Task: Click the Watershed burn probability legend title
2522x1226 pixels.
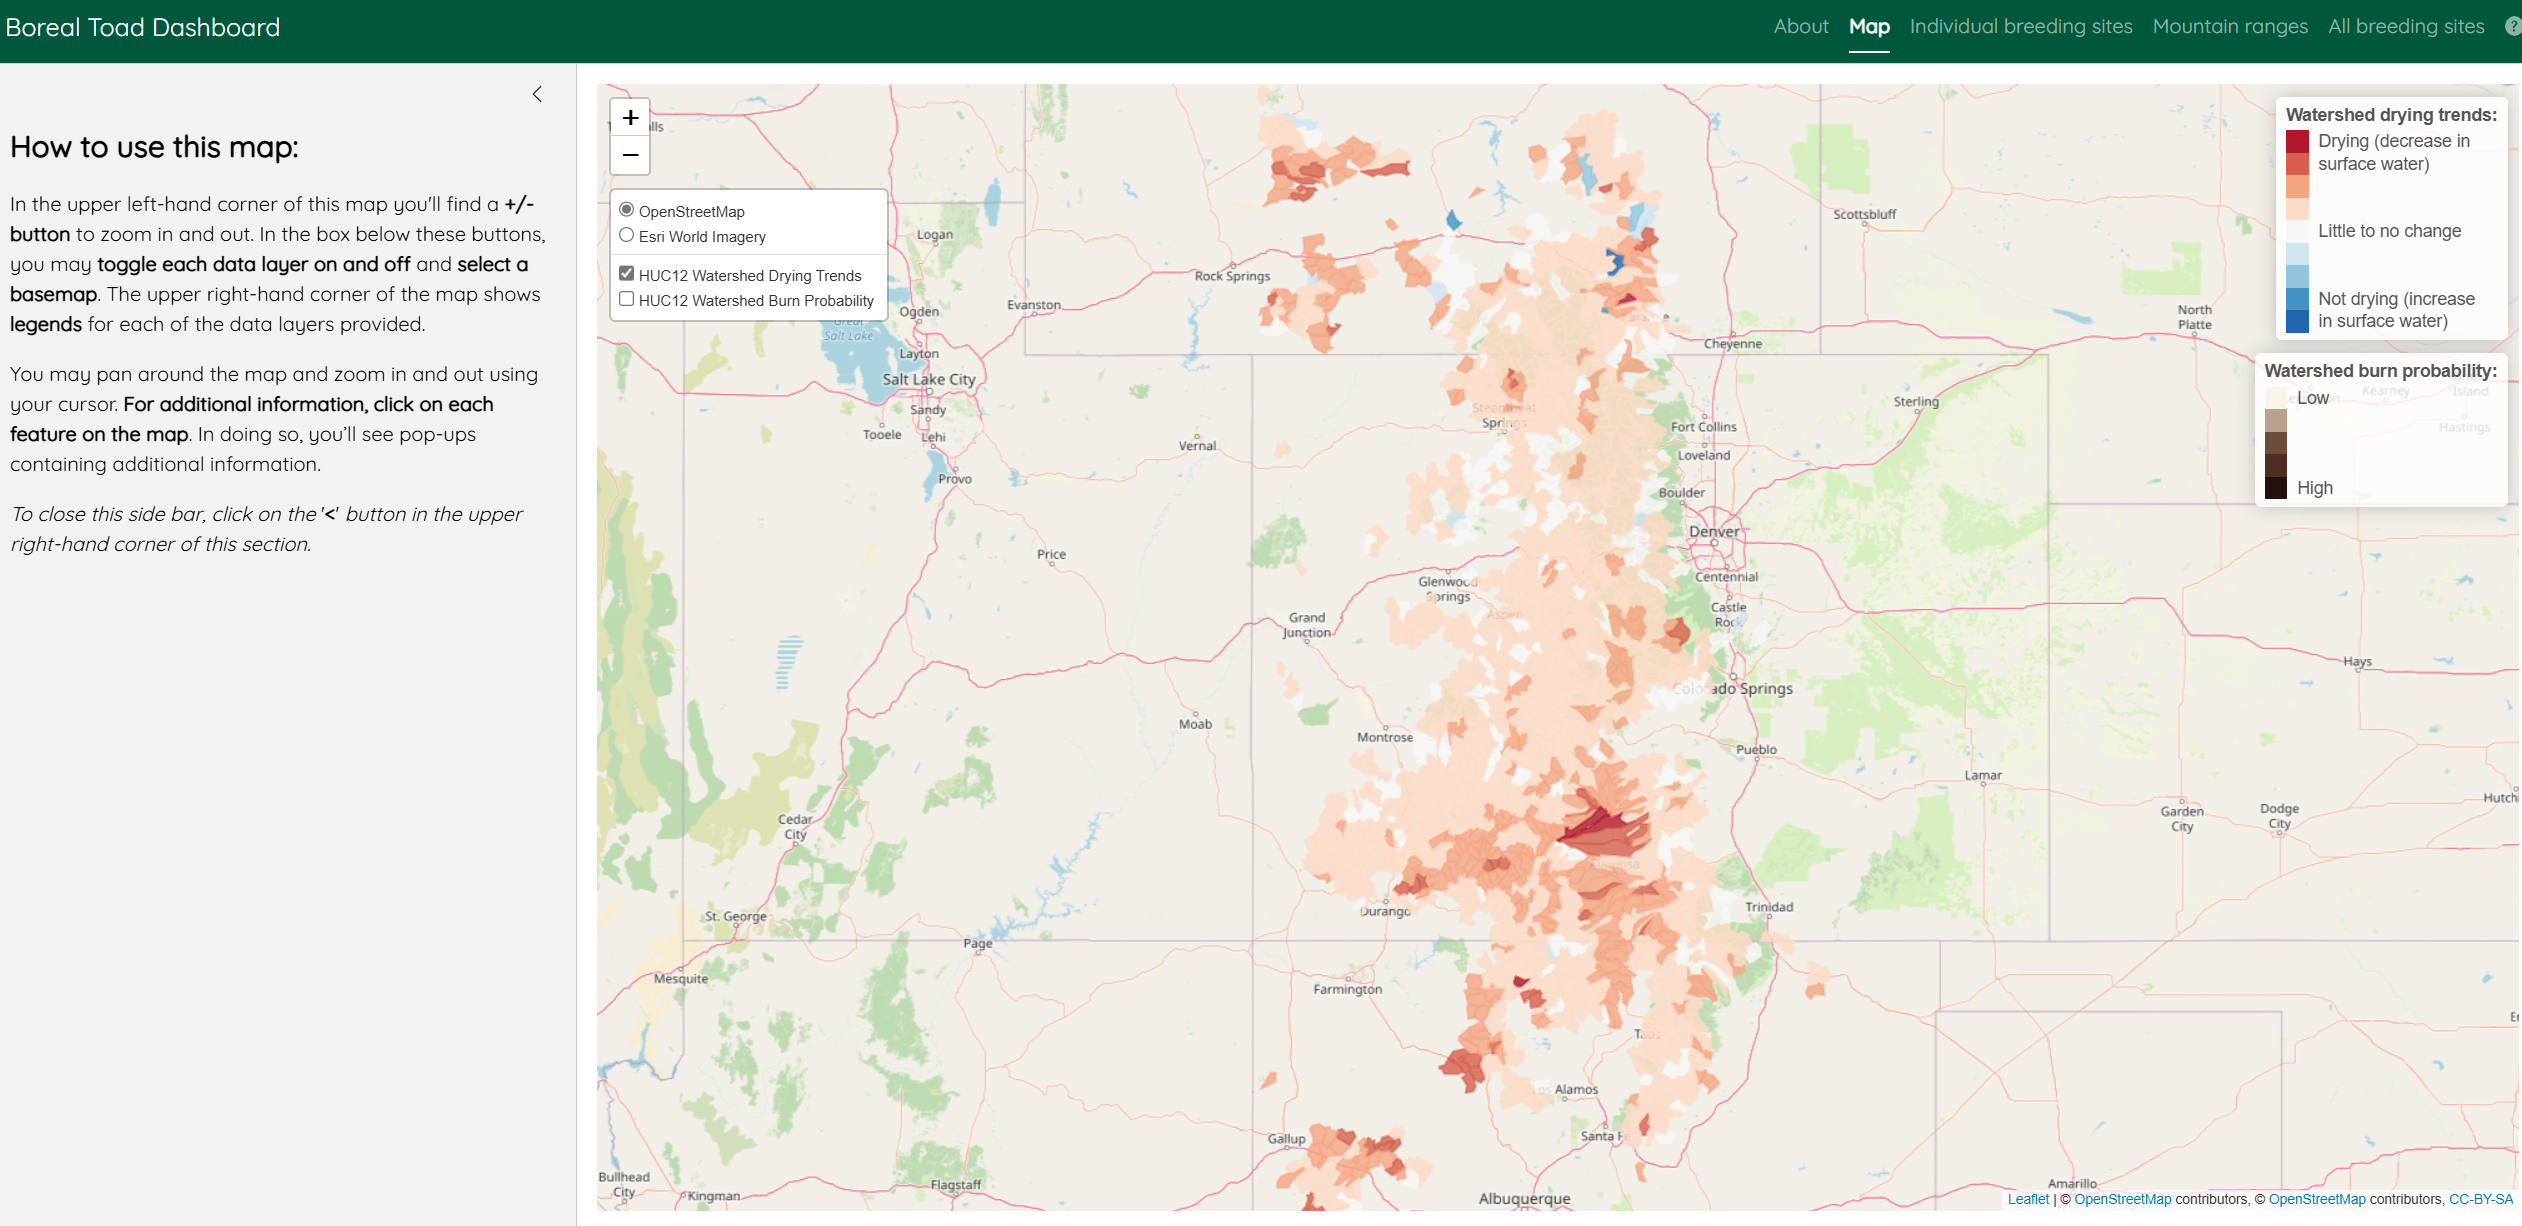Action: point(2380,371)
